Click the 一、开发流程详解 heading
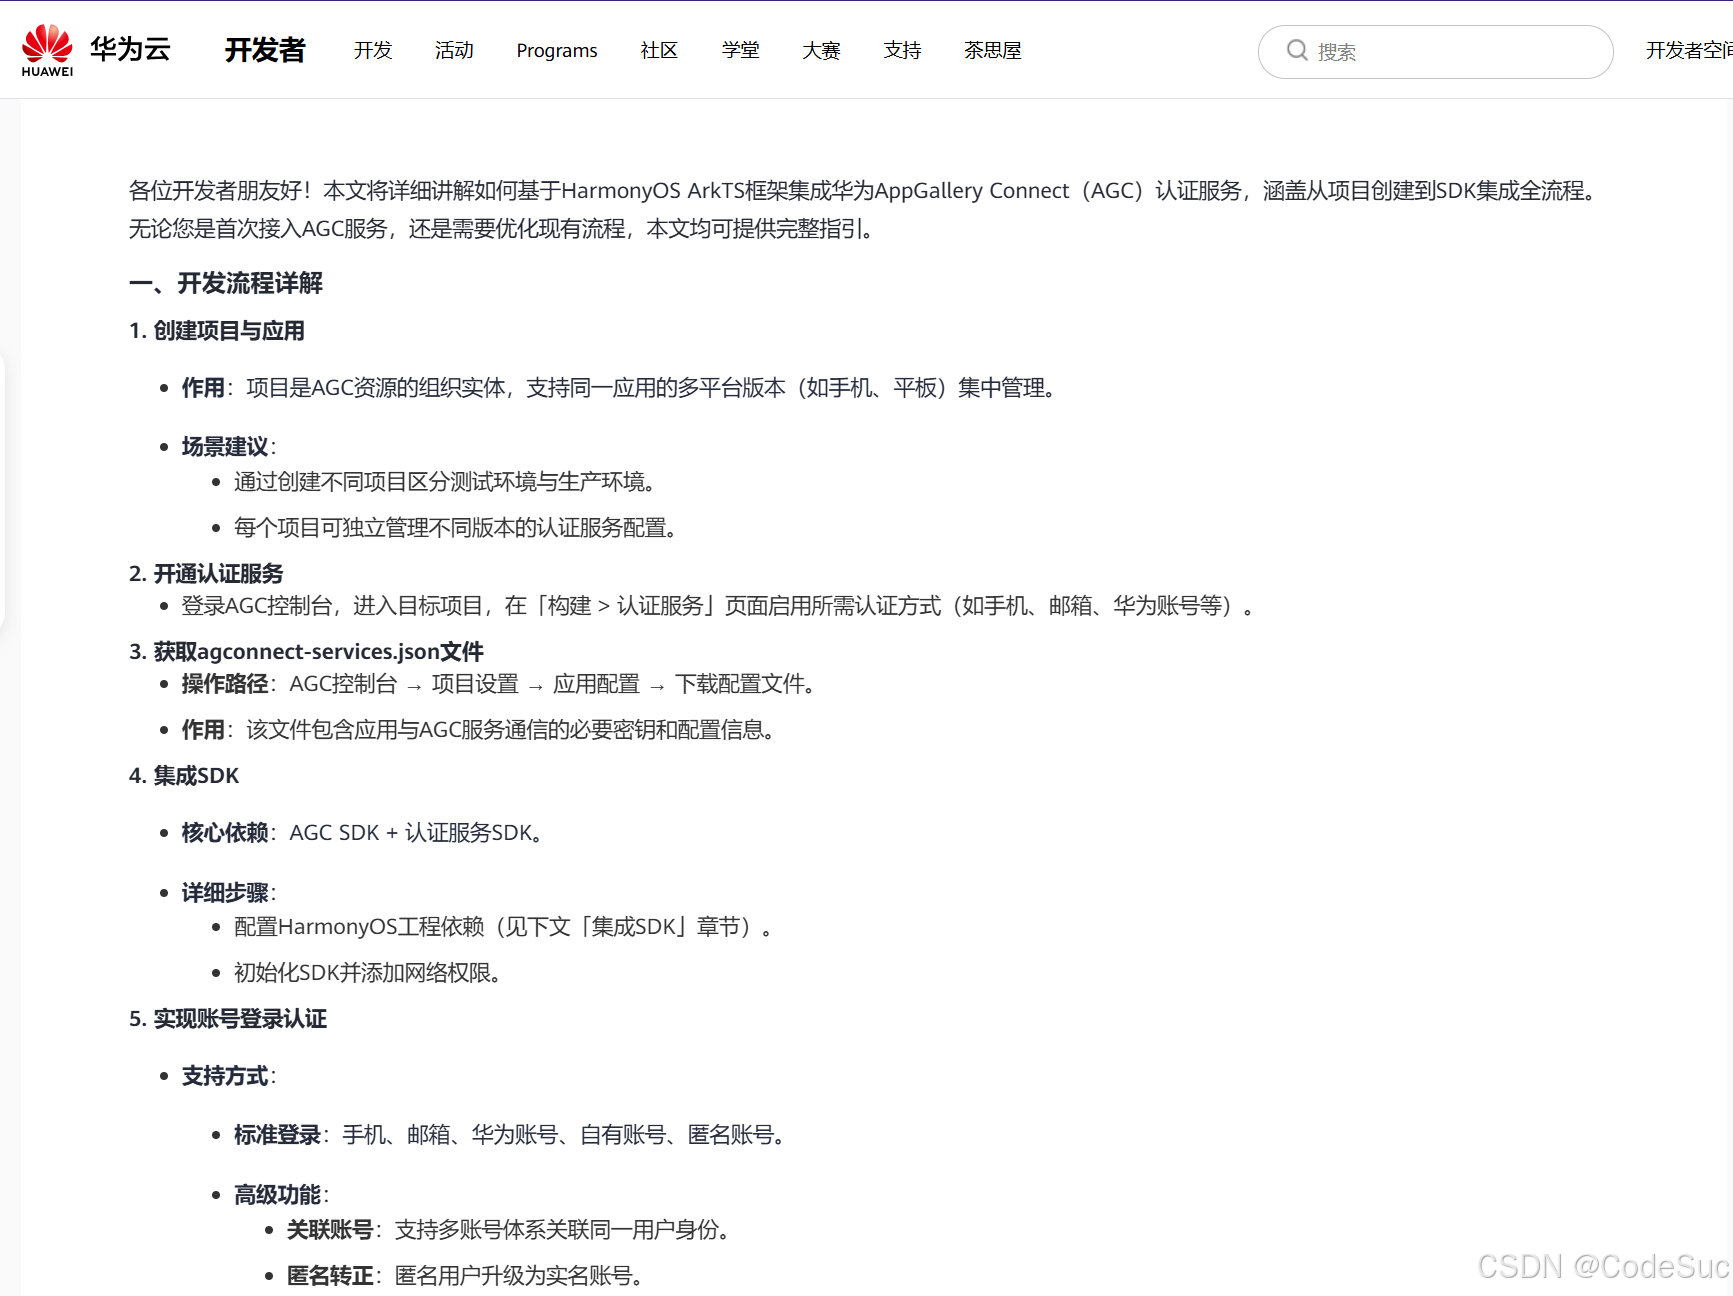 tap(225, 284)
